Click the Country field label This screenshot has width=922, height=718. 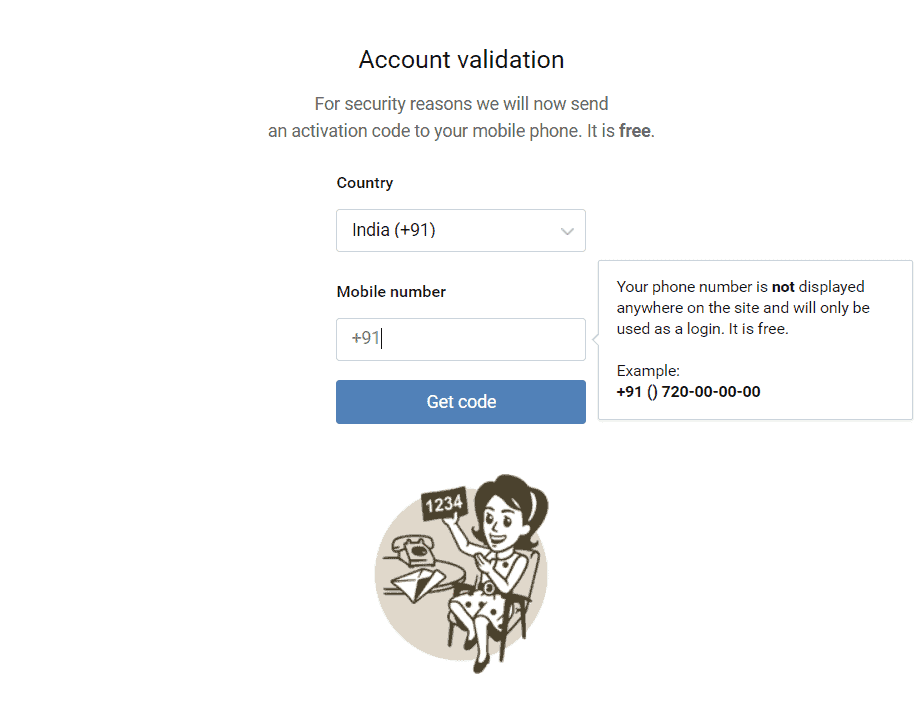coord(364,183)
